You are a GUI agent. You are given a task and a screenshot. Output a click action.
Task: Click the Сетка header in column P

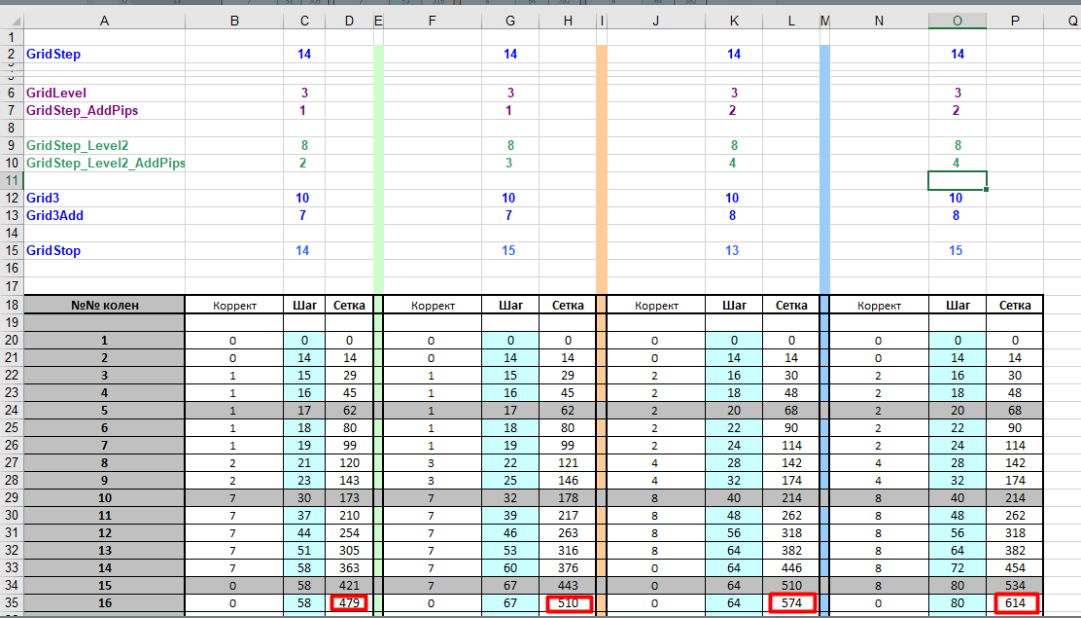pyautogui.click(x=1015, y=305)
